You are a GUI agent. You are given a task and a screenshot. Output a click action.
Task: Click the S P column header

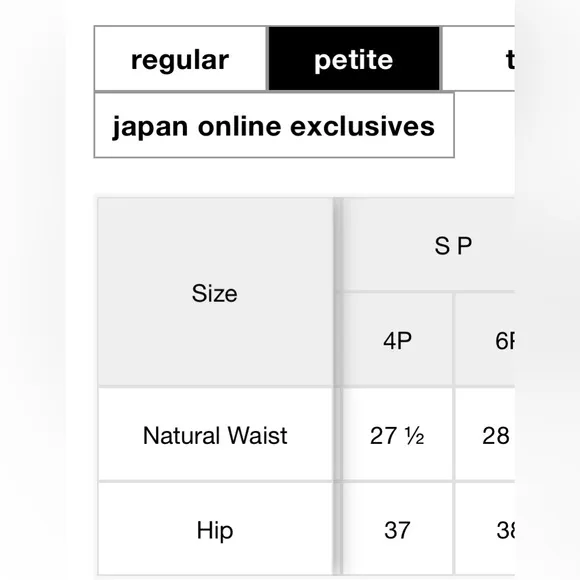(428, 245)
